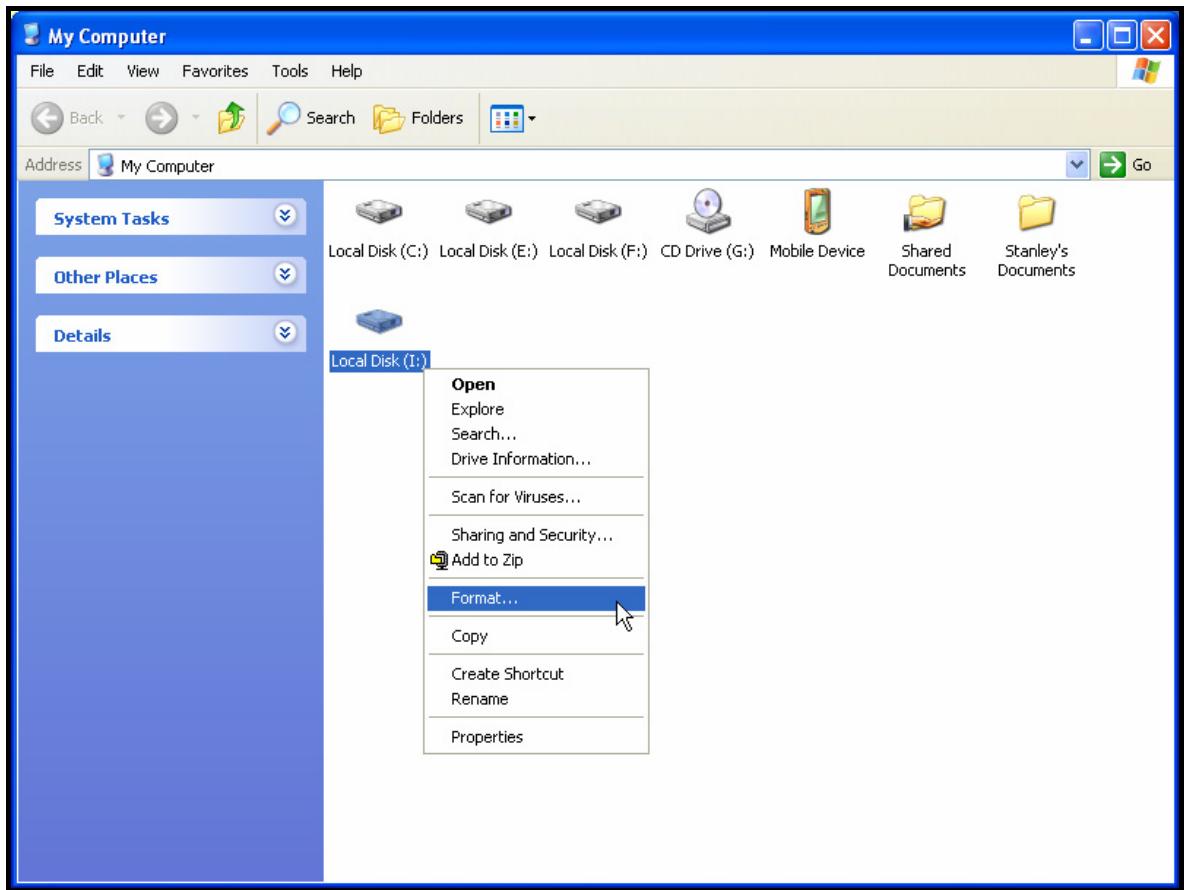The width and height of the screenshot is (1185, 890).
Task: Maximize the My Computer window
Action: (1122, 36)
